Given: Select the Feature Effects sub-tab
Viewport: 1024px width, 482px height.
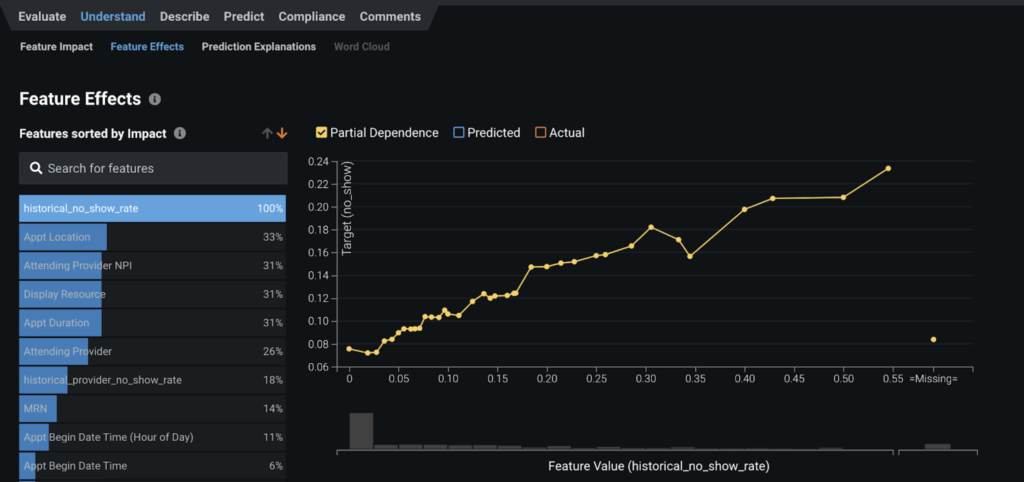Looking at the screenshot, I should 147,46.
